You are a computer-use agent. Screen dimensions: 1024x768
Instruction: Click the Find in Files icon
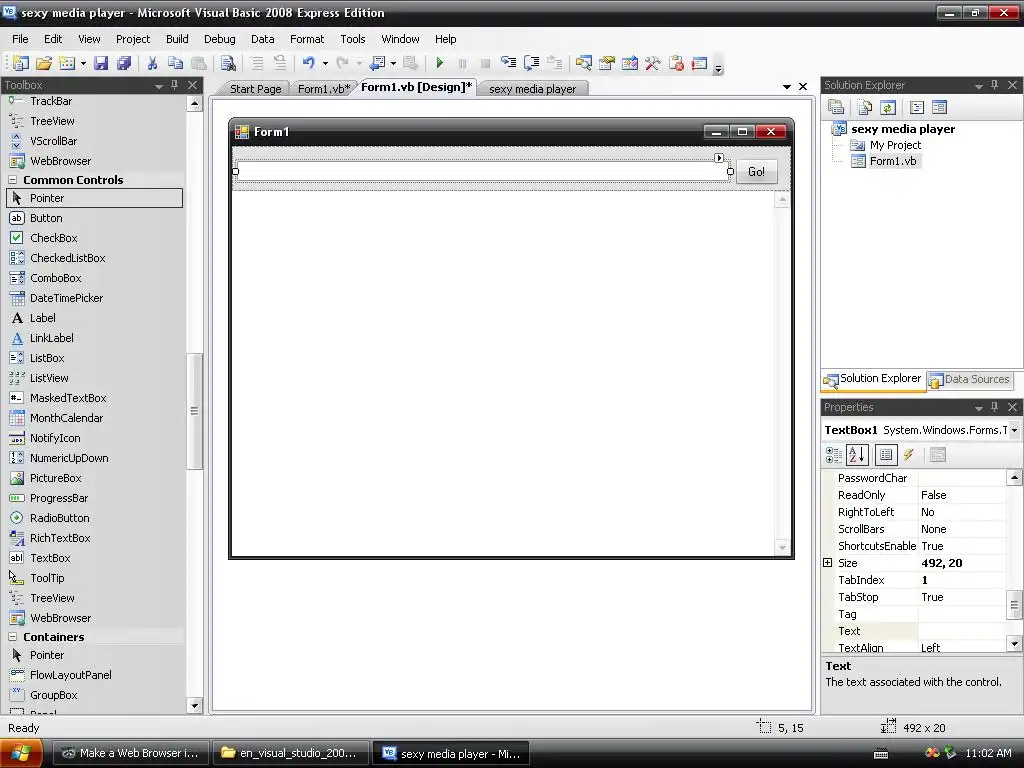point(228,63)
